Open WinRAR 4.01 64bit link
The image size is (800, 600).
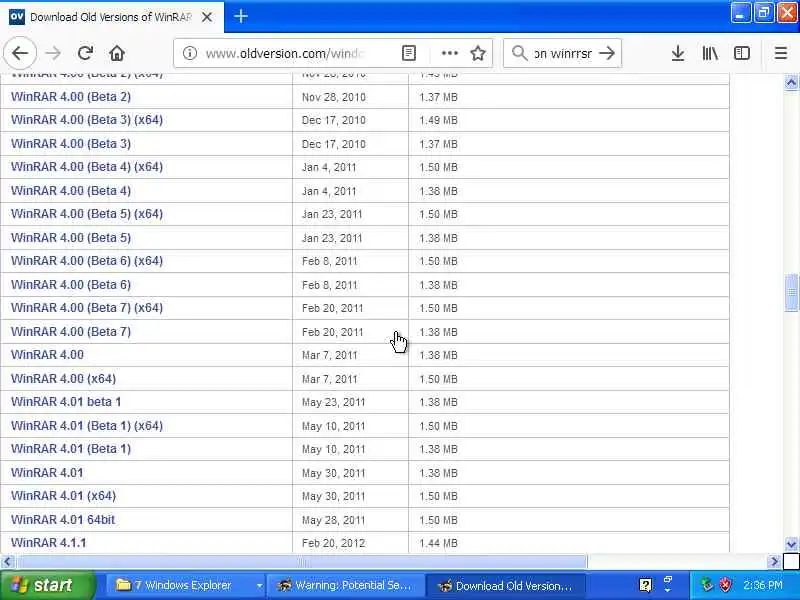point(63,519)
